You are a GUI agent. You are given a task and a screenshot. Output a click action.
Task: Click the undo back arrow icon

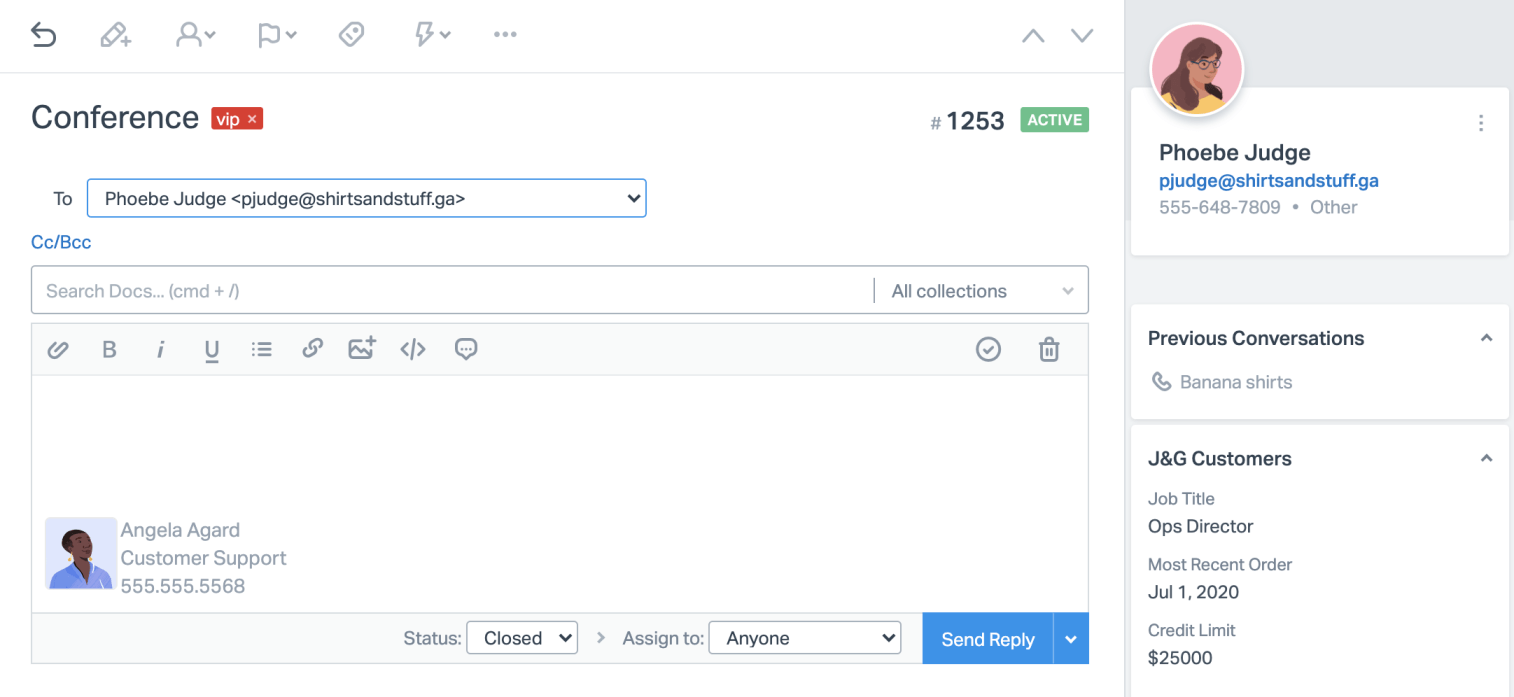click(43, 35)
